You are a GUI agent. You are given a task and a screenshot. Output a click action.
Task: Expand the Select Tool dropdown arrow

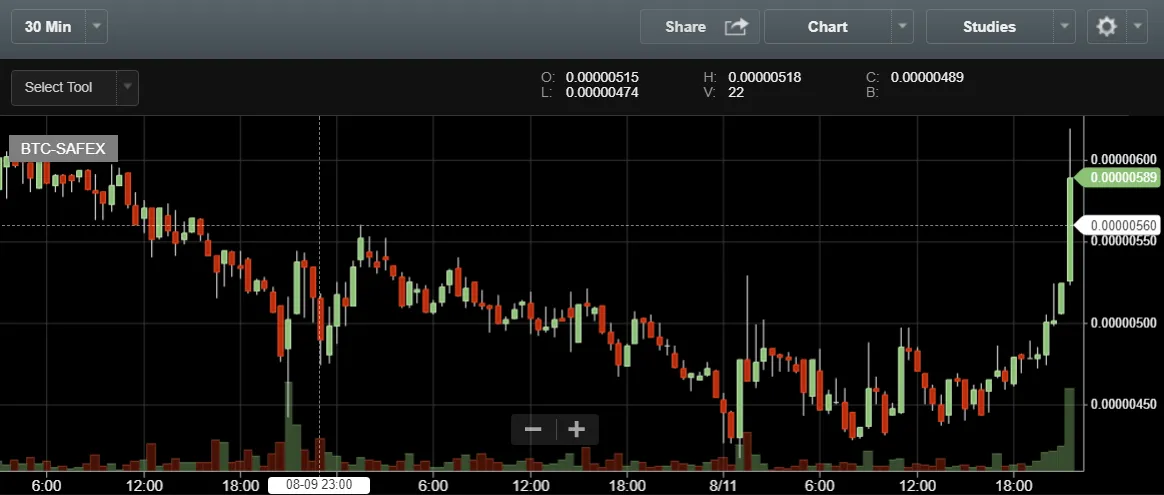pyautogui.click(x=128, y=88)
